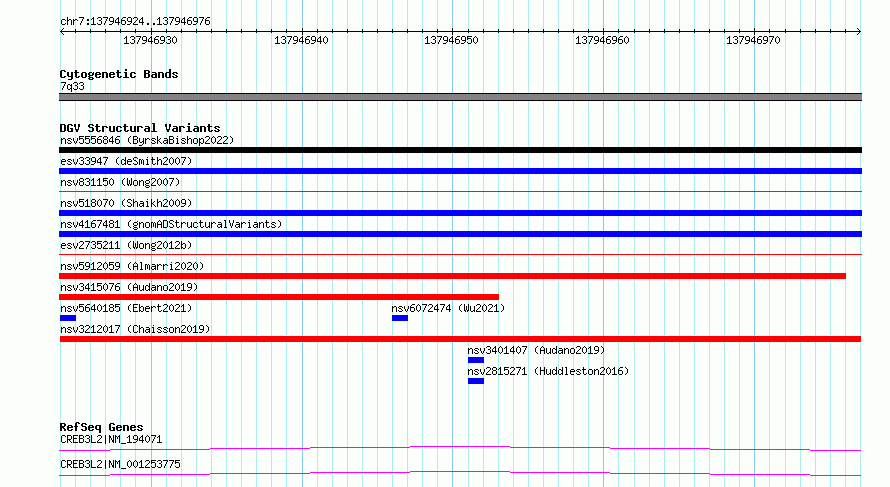
Task: Select the gray 7q33 cytogenetic band bar
Action: (x=460, y=97)
